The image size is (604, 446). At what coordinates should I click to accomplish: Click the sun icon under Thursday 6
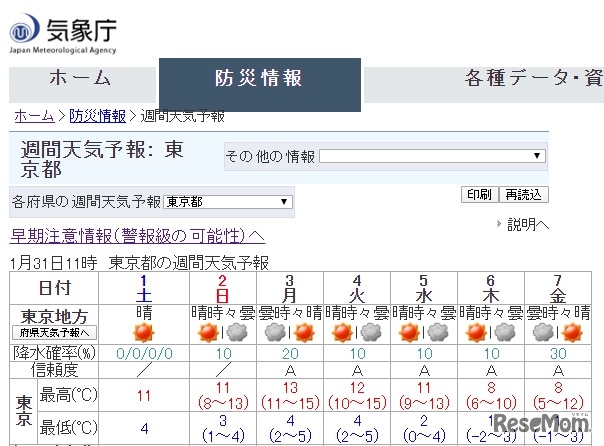pos(476,333)
